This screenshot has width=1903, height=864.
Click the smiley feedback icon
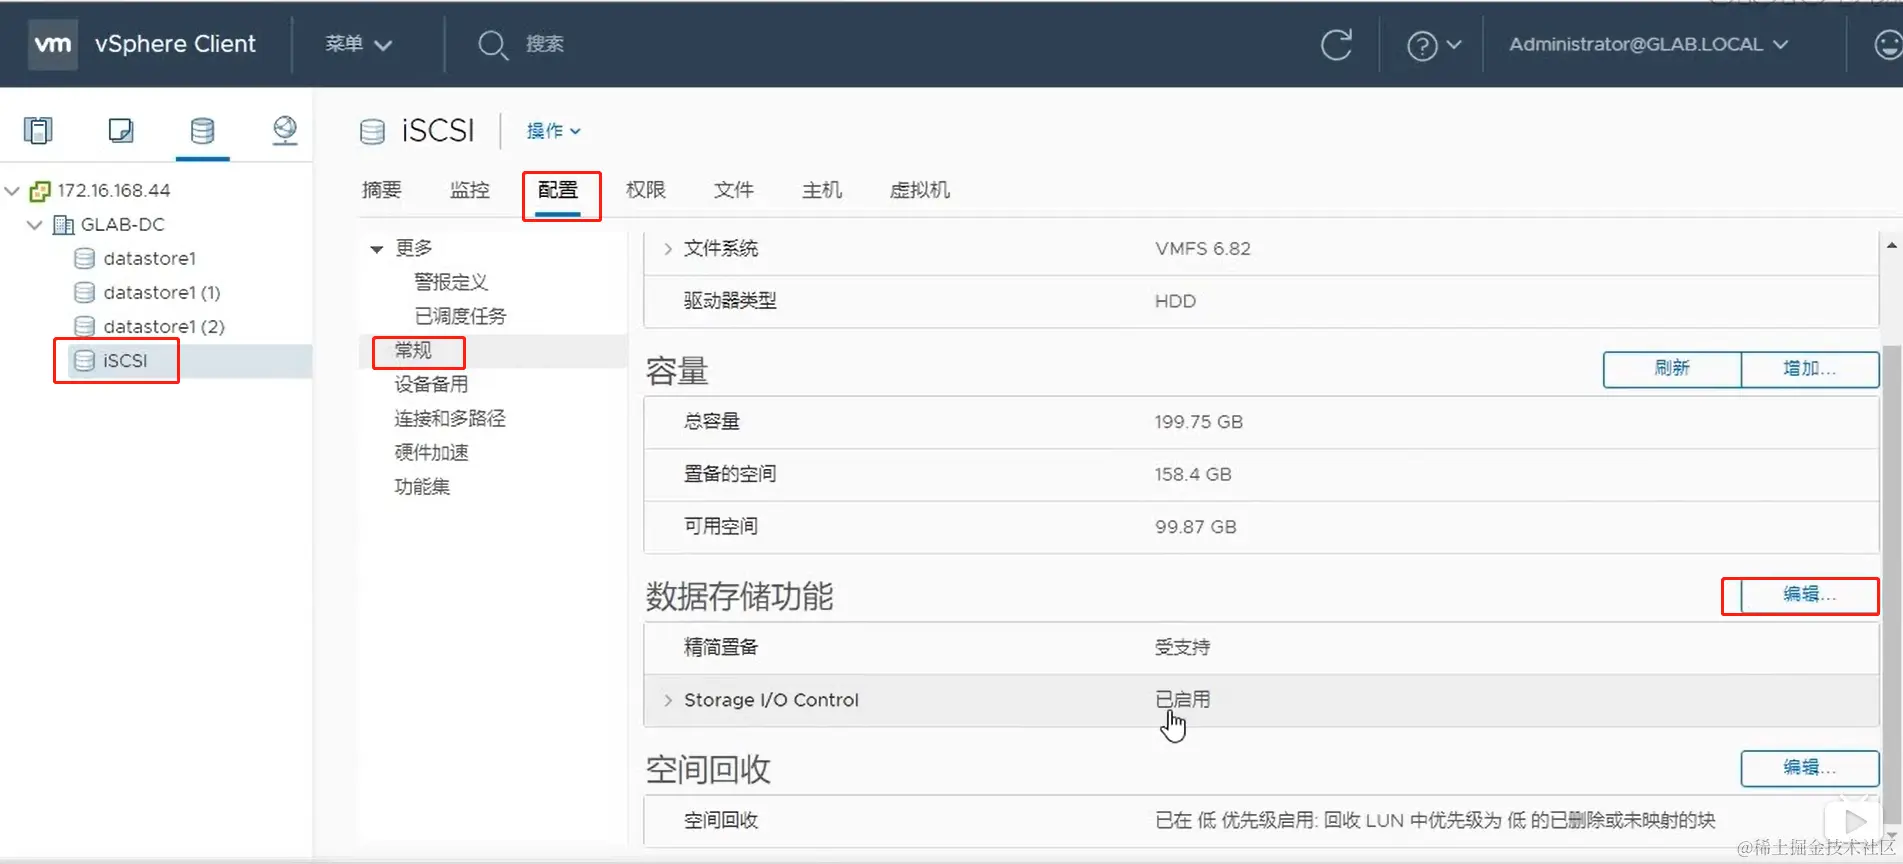point(1886,45)
